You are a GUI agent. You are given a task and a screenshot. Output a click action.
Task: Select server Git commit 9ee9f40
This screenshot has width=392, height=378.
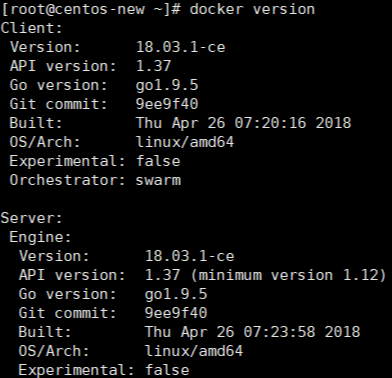[176, 313]
